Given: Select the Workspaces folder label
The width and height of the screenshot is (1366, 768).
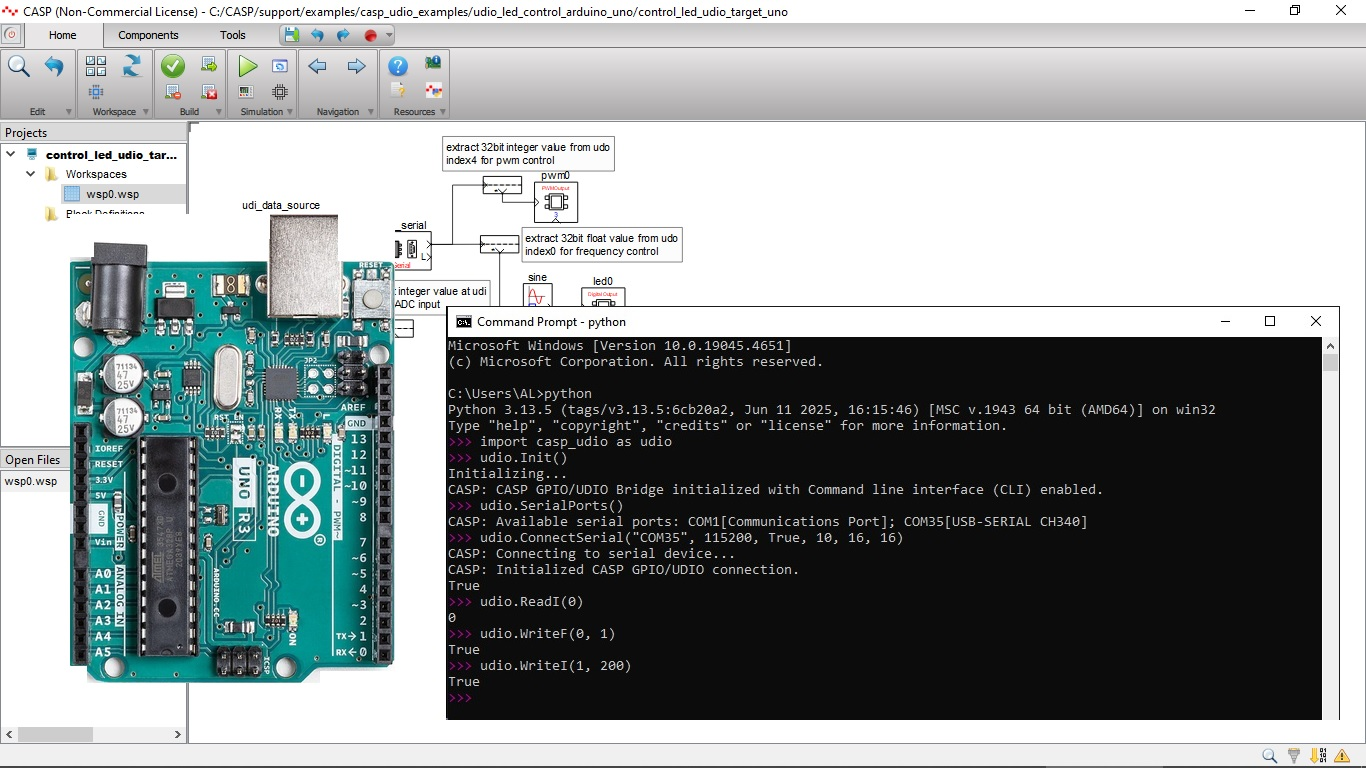Looking at the screenshot, I should tap(96, 174).
